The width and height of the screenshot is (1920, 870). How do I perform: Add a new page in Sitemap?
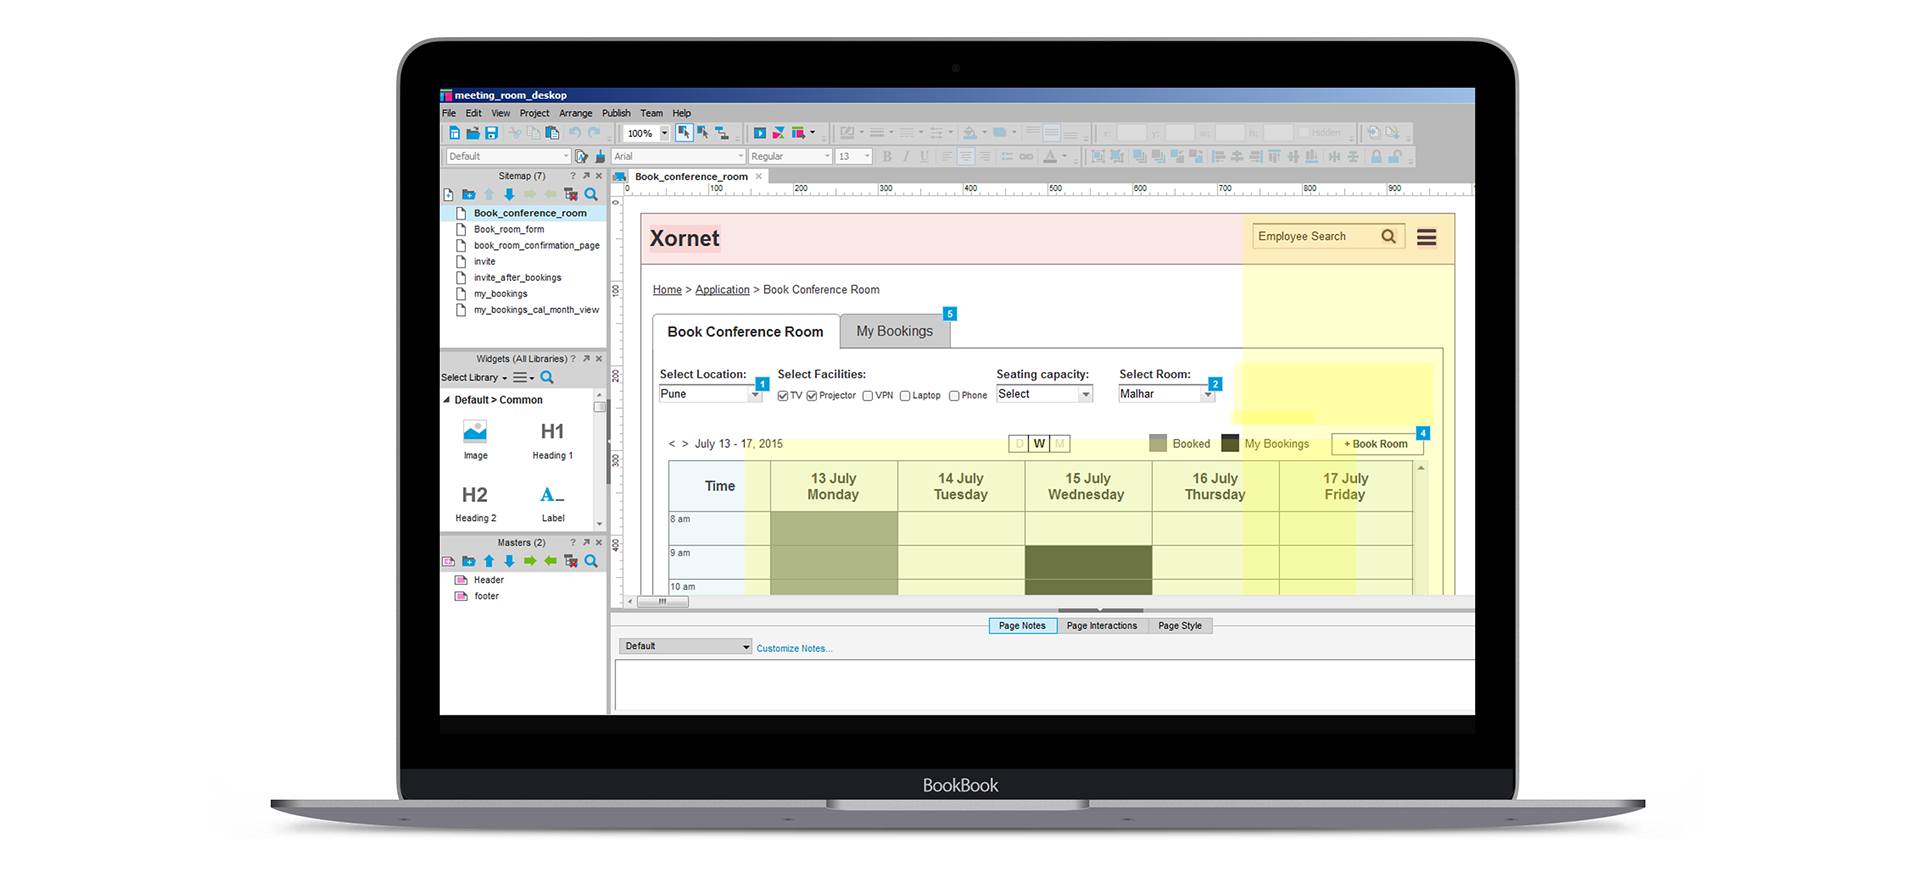[x=448, y=195]
